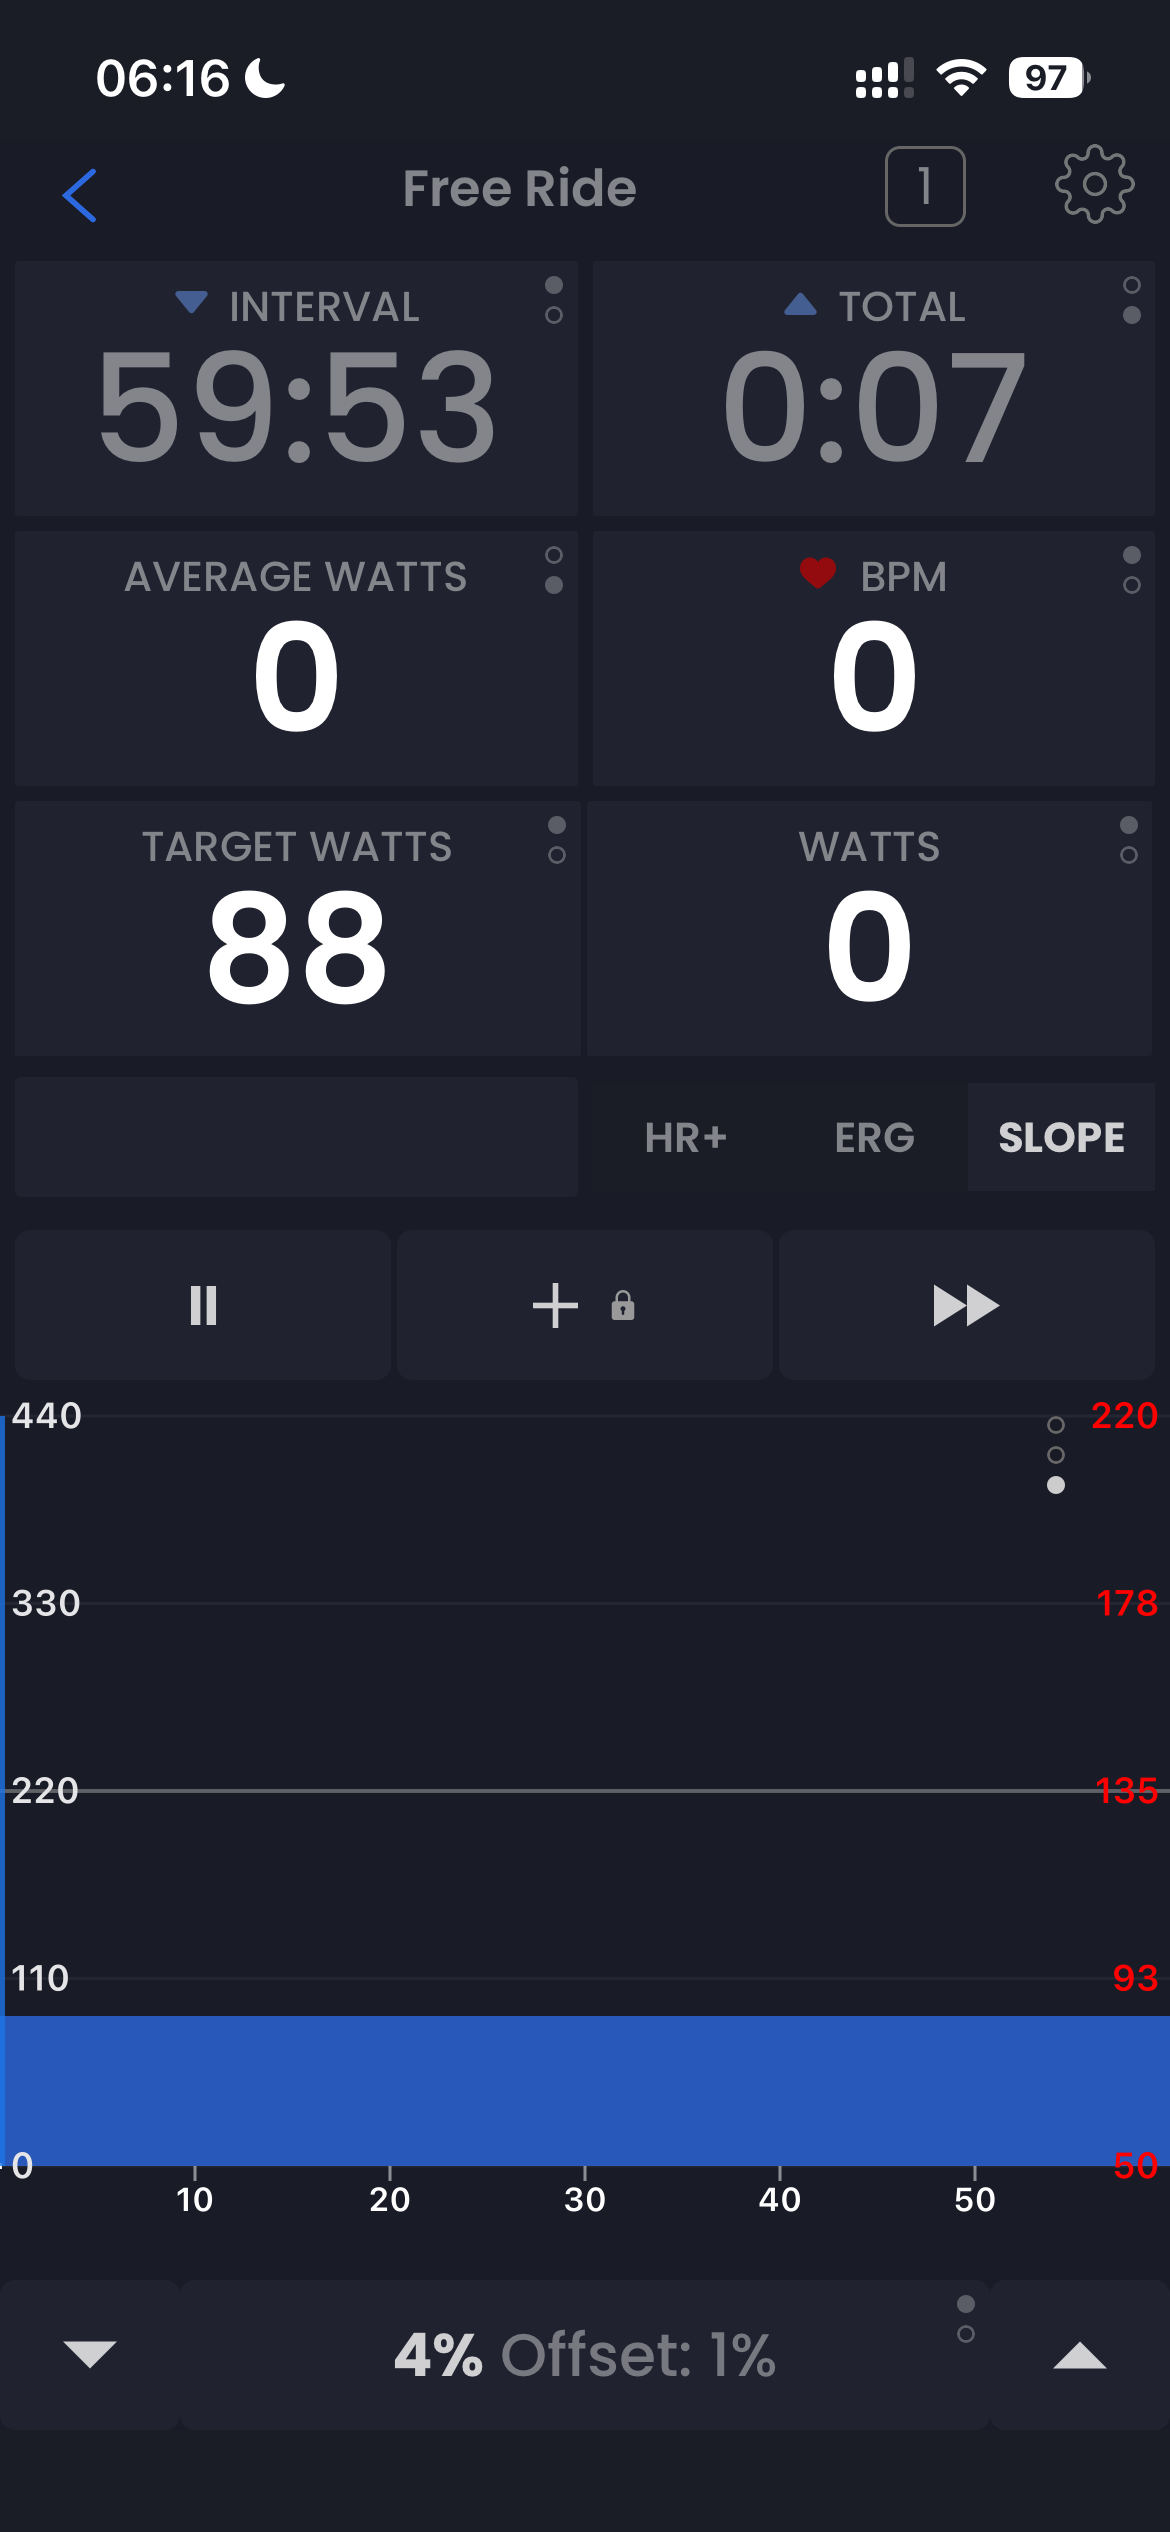Pause the ride
This screenshot has height=2532, width=1170.
tap(203, 1305)
